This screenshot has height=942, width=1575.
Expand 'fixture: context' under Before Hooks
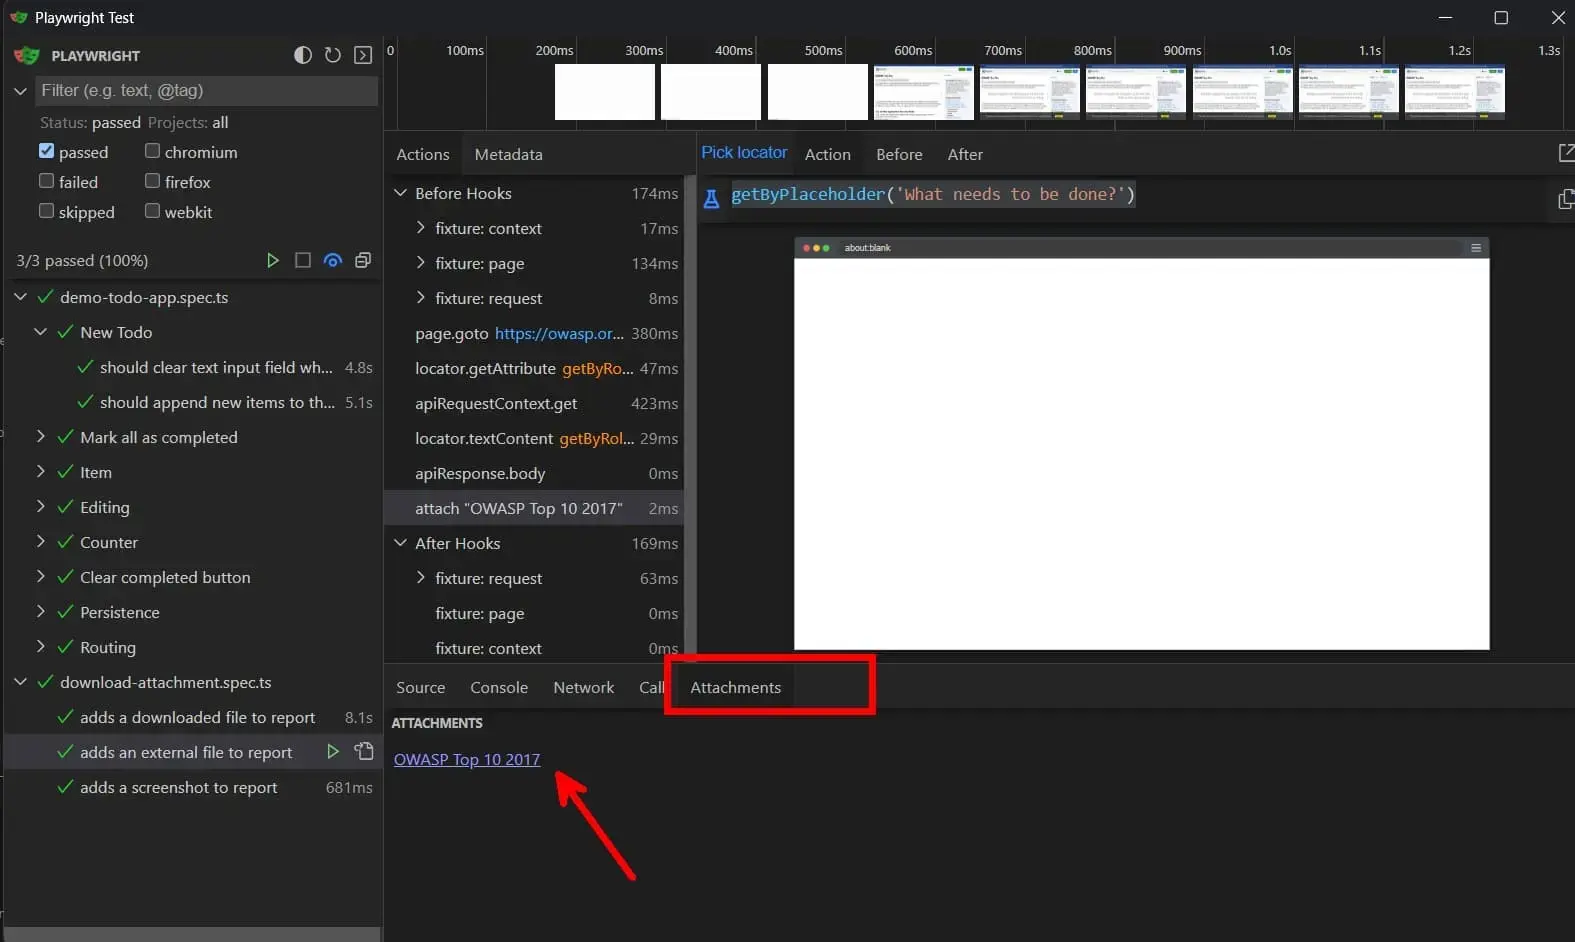click(x=420, y=228)
